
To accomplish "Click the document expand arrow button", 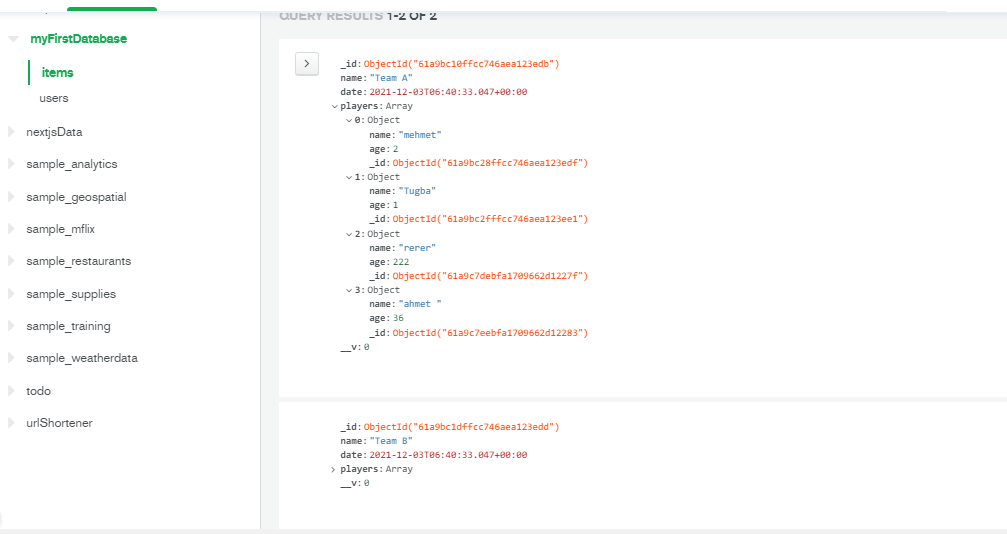I will pos(307,64).
